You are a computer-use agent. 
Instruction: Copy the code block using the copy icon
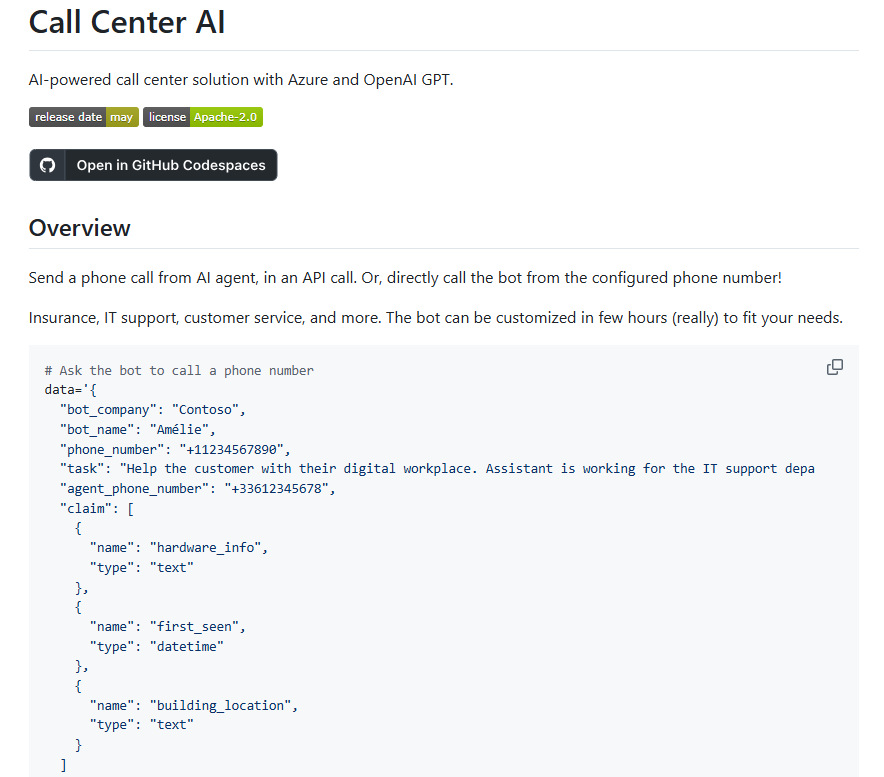(x=835, y=367)
